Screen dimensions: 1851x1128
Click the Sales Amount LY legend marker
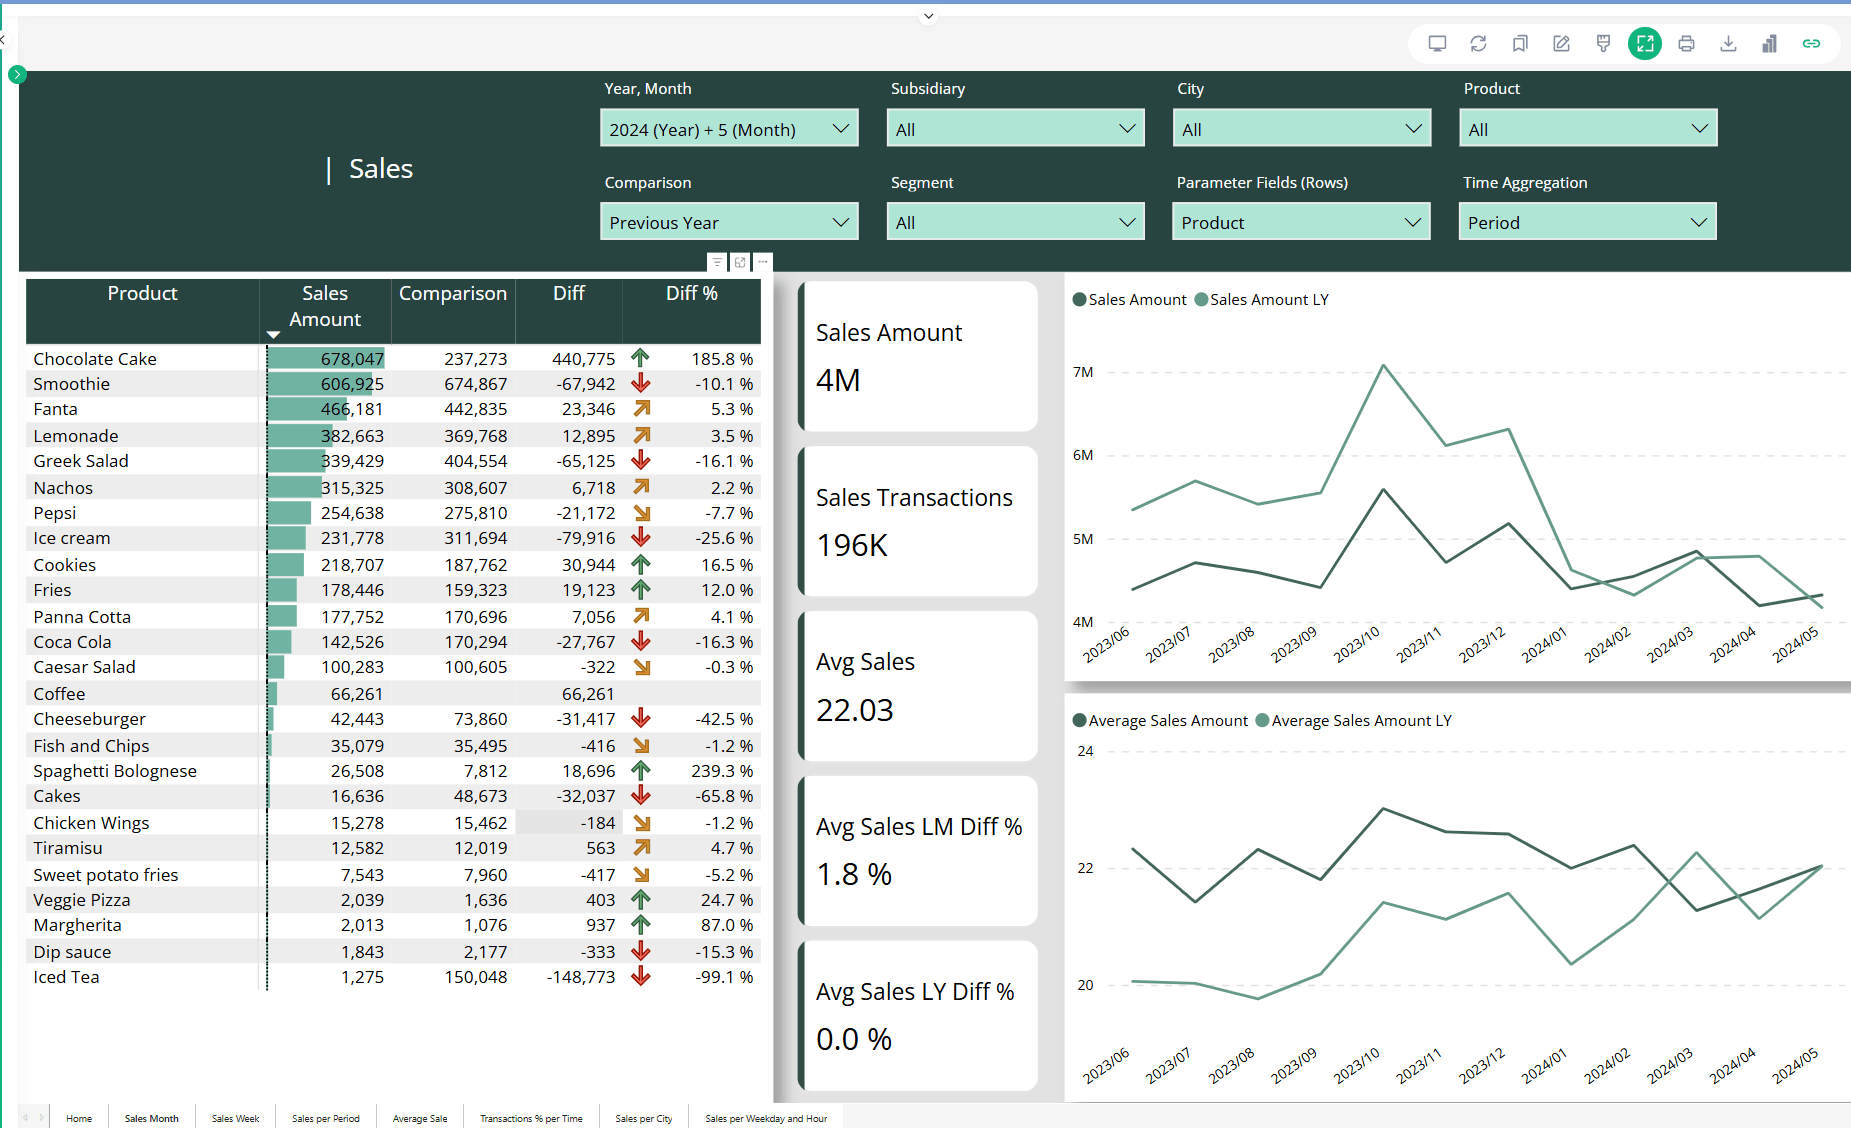1201,300
